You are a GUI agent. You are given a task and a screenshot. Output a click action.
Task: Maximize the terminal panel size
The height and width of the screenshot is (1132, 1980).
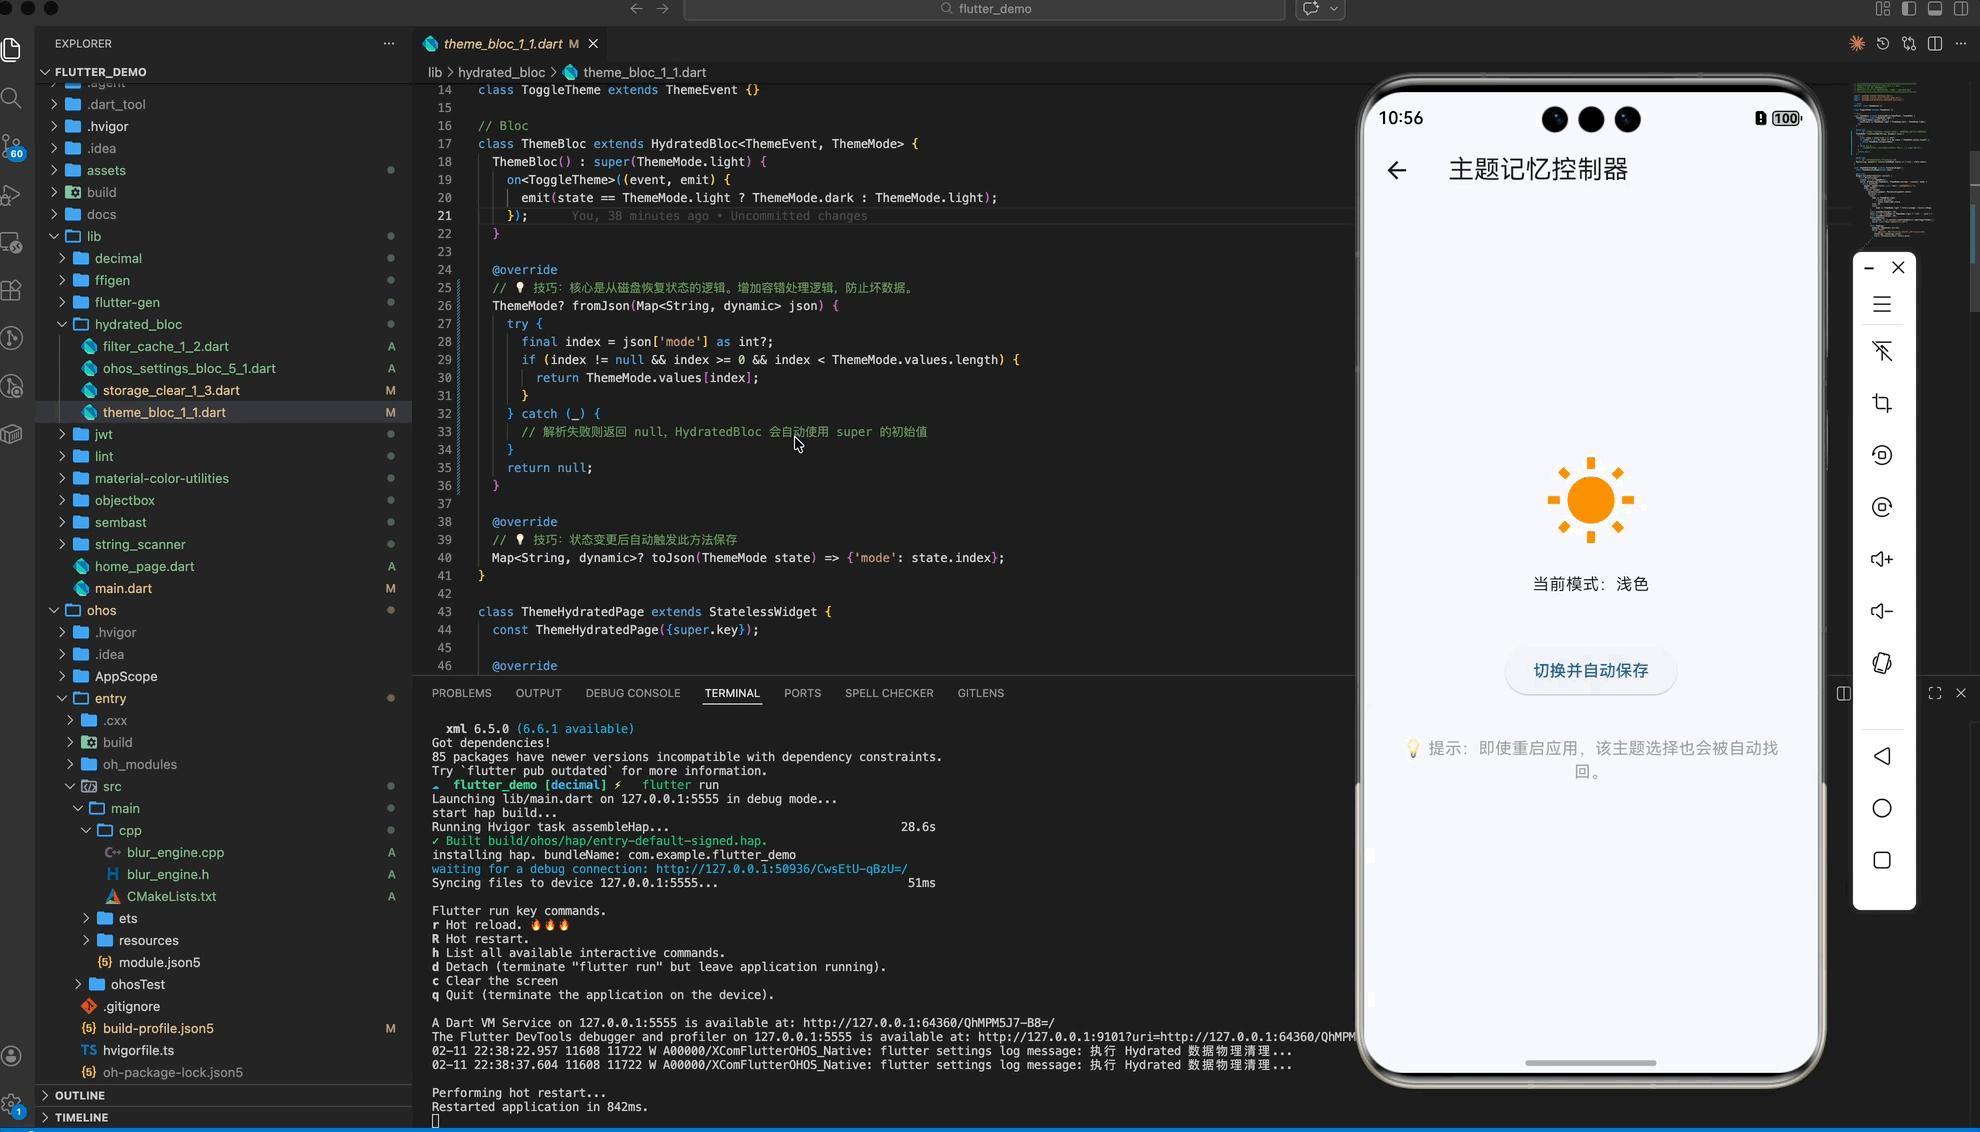pos(1935,693)
